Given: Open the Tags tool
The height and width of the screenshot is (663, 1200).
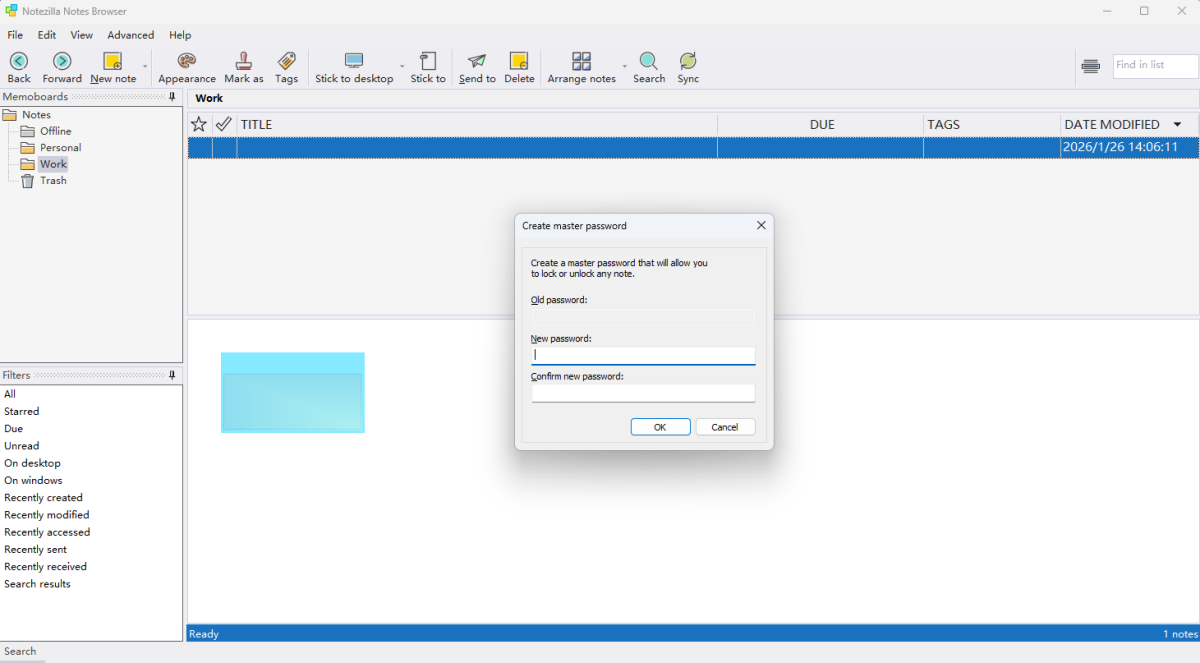Looking at the screenshot, I should click(286, 62).
